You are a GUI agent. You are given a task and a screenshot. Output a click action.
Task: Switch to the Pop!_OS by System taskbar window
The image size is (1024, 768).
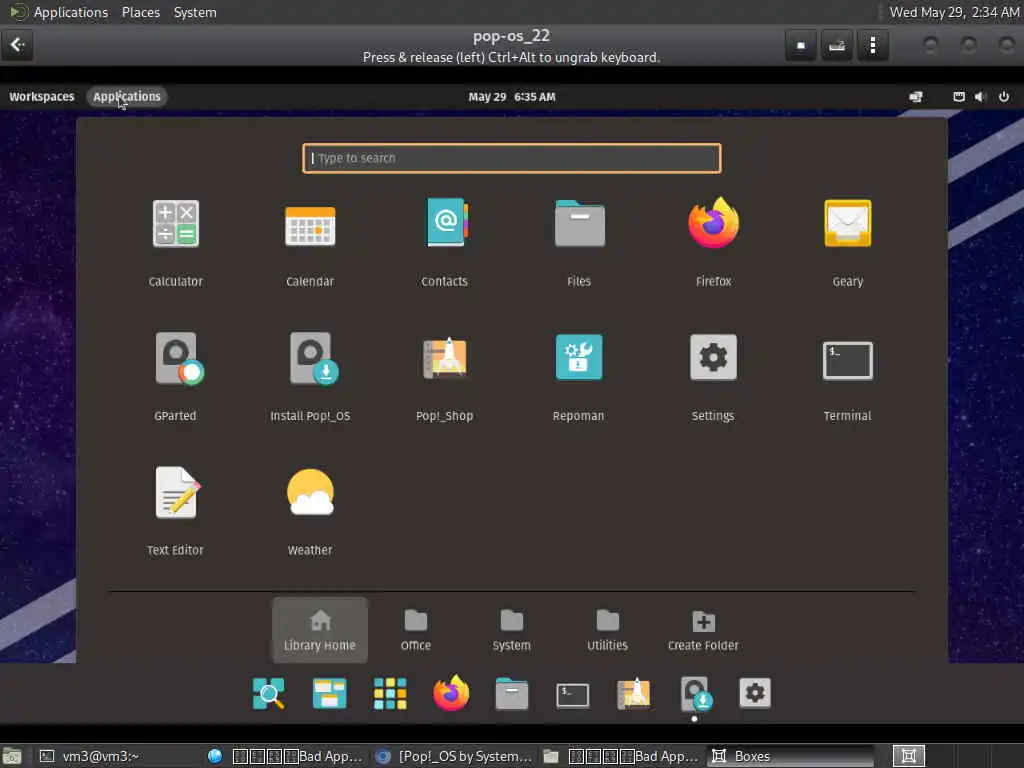(x=455, y=756)
